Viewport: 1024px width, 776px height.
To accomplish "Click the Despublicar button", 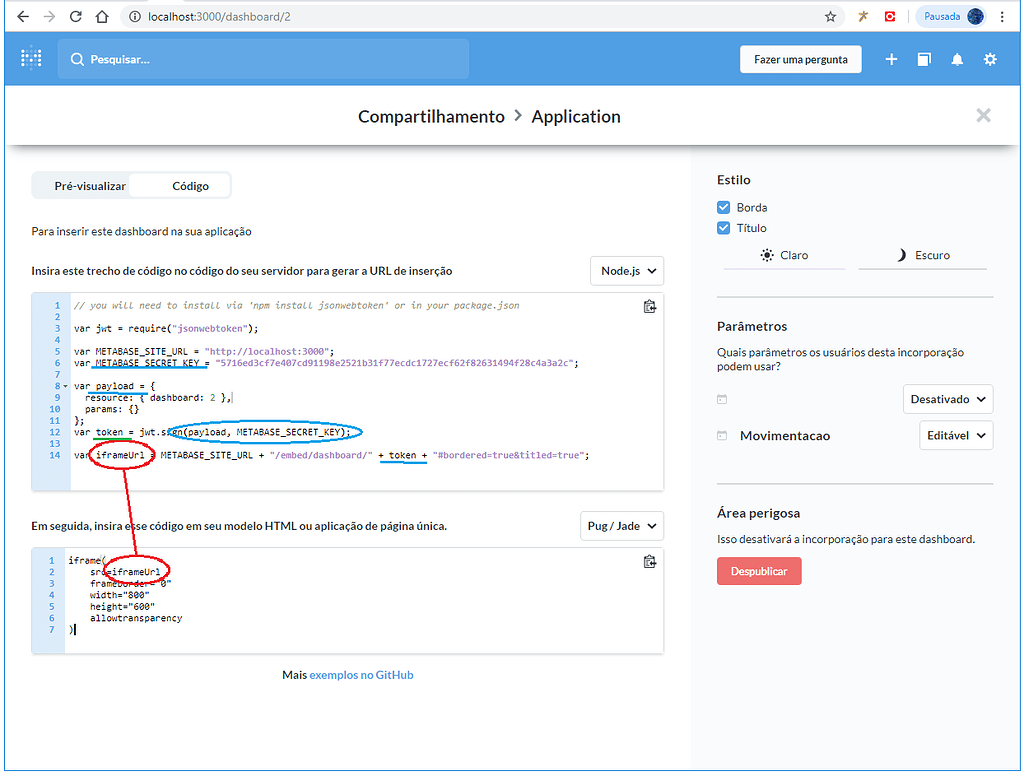I will coord(759,572).
